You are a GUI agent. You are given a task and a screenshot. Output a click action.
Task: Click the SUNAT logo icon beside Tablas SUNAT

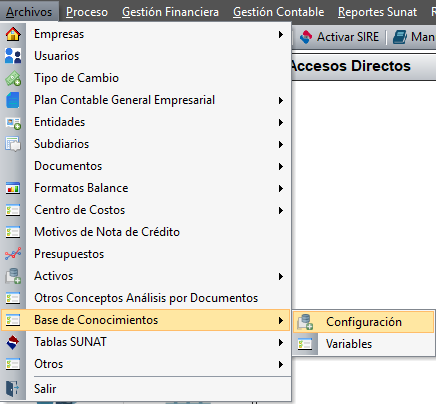click(13, 342)
